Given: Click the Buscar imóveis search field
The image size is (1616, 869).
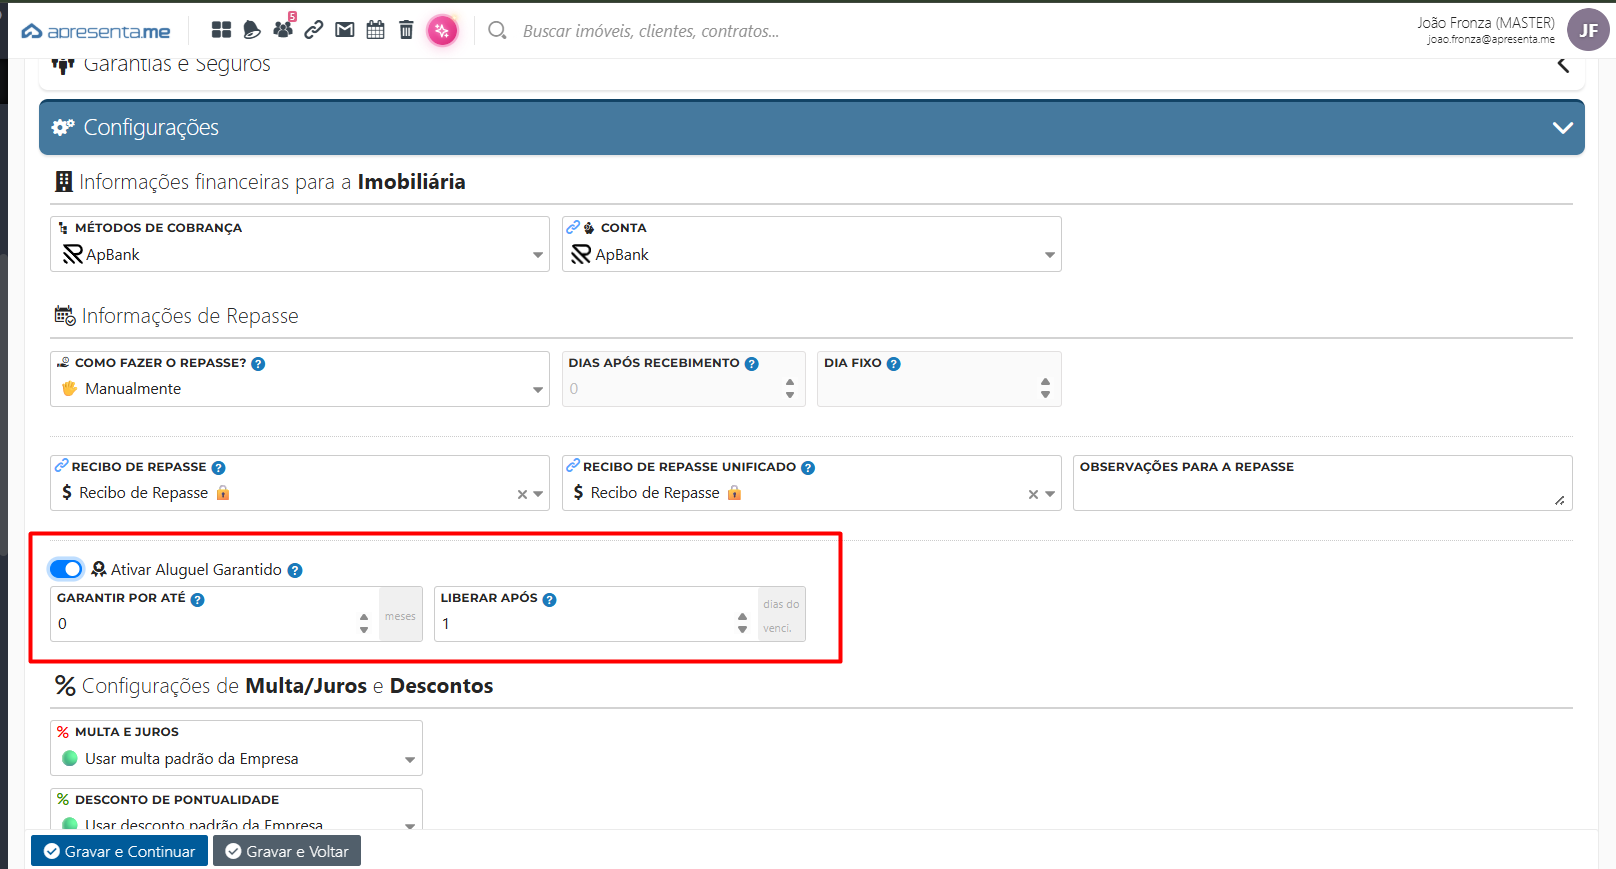Looking at the screenshot, I should (x=651, y=31).
